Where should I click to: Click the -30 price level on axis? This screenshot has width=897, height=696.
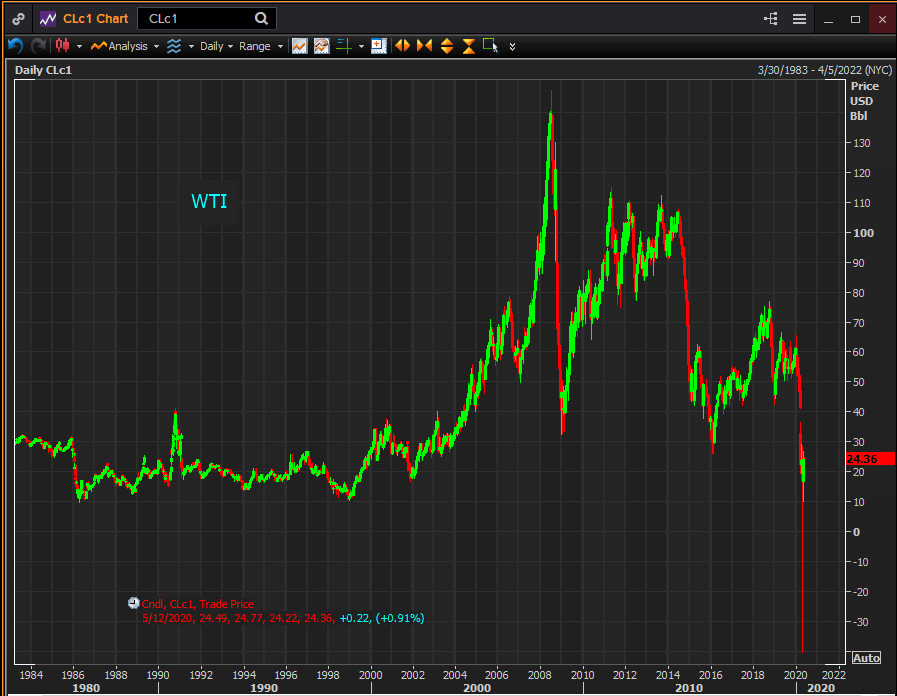[862, 622]
